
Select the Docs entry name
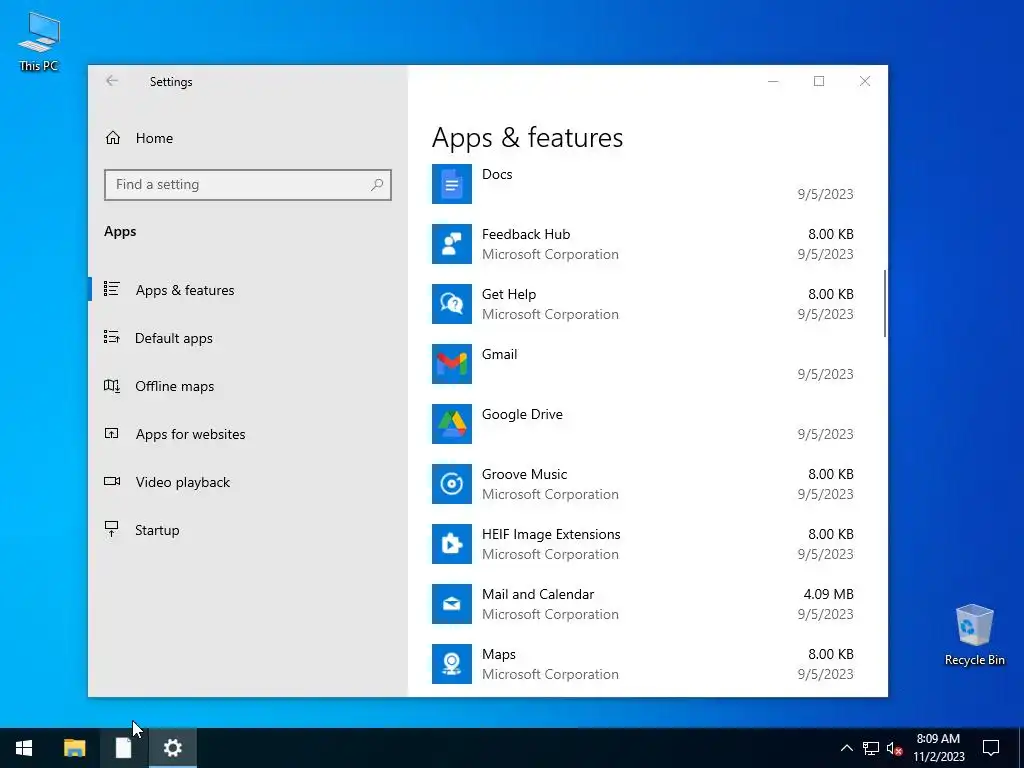coord(497,174)
